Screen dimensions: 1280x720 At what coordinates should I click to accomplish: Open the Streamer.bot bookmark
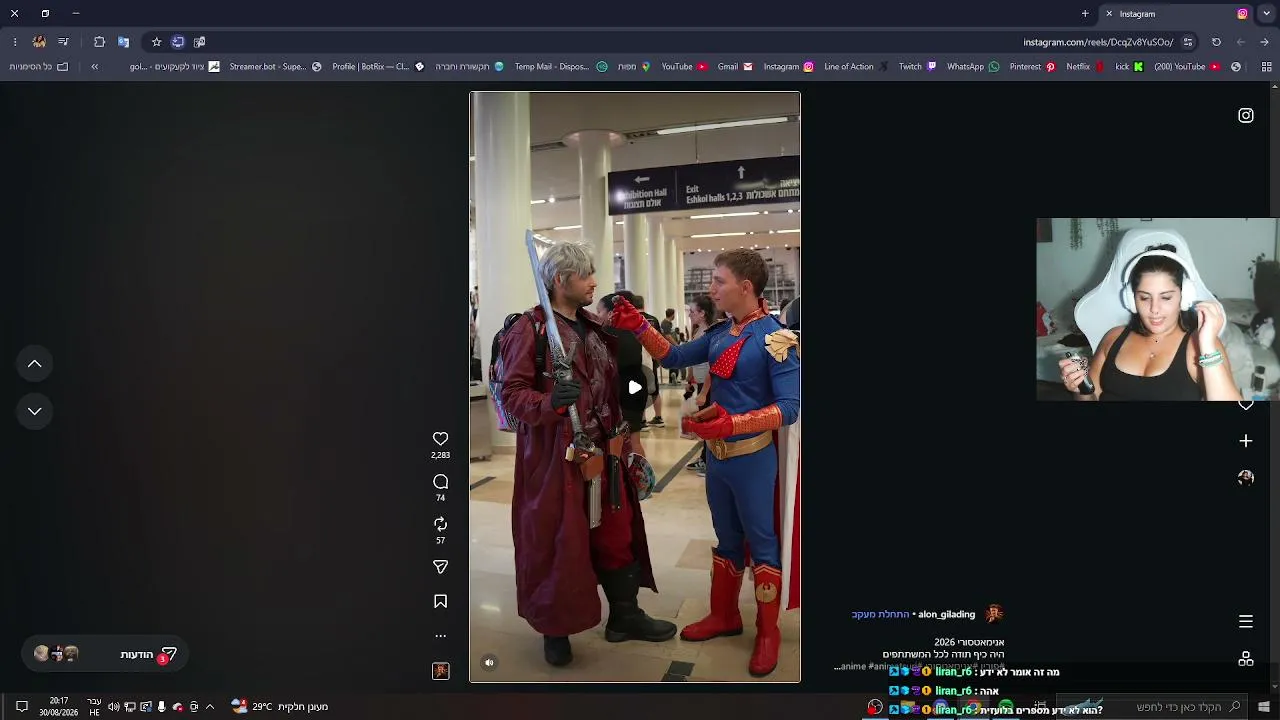[276, 67]
